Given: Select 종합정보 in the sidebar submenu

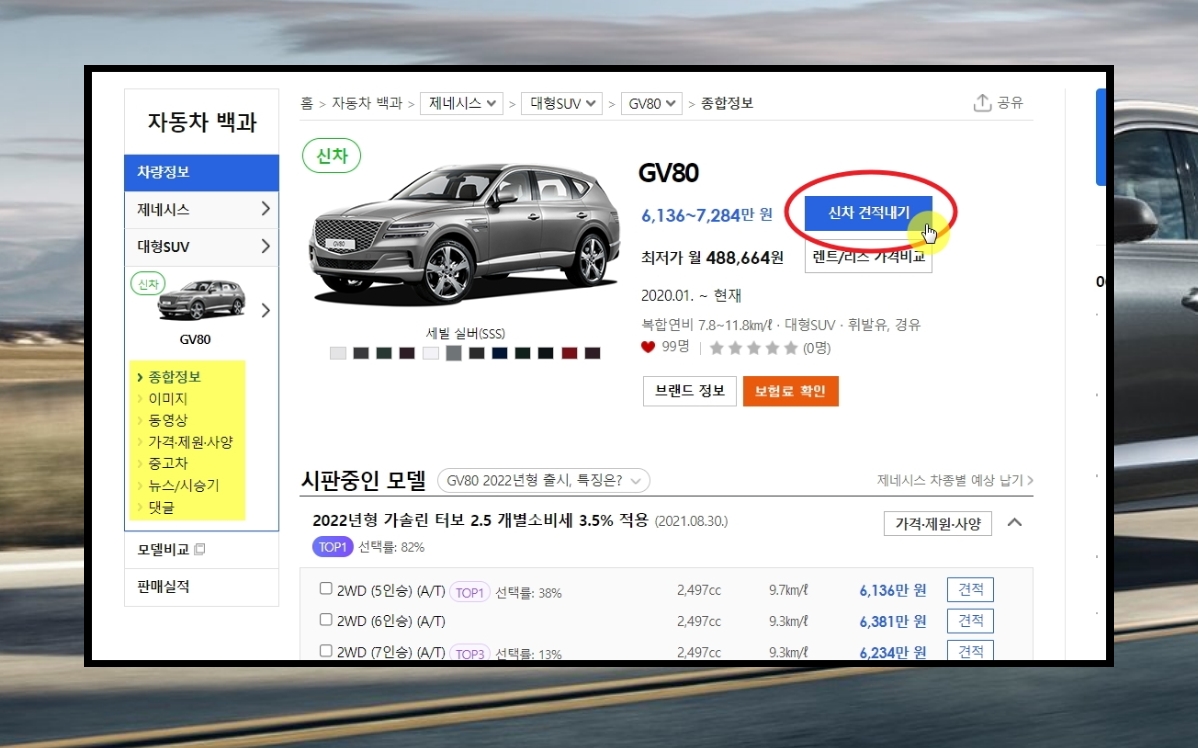Looking at the screenshot, I should tap(174, 377).
